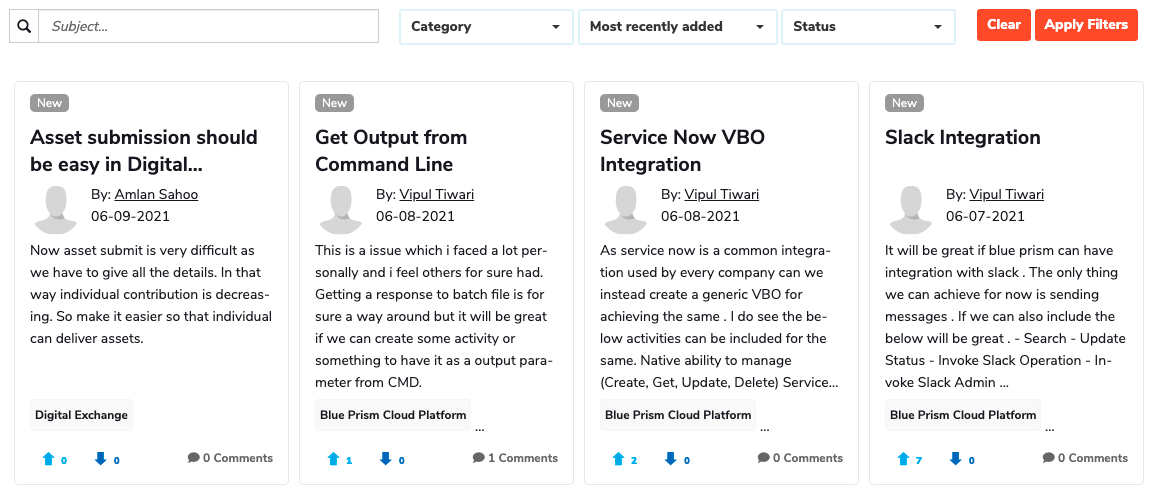Select the Digital Exchange category tag
Image resolution: width=1155 pixels, height=492 pixels.
pos(81,415)
